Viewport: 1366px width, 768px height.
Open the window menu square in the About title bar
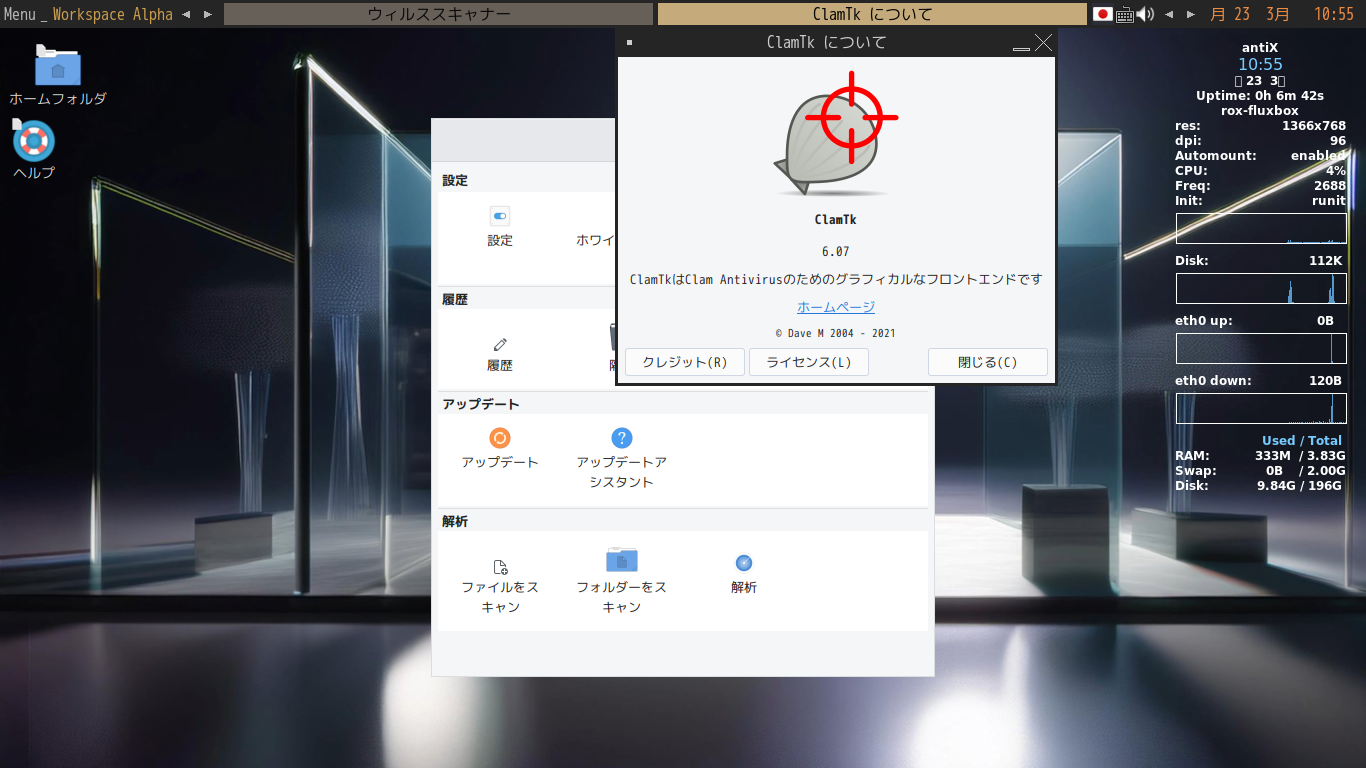(x=629, y=42)
